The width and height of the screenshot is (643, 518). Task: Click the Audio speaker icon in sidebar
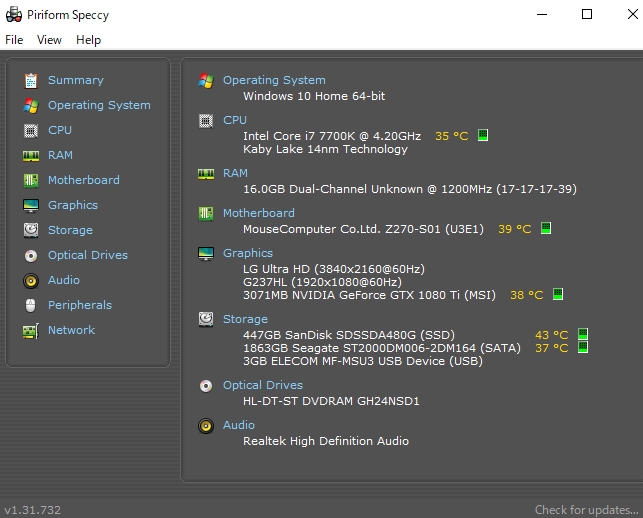31,281
